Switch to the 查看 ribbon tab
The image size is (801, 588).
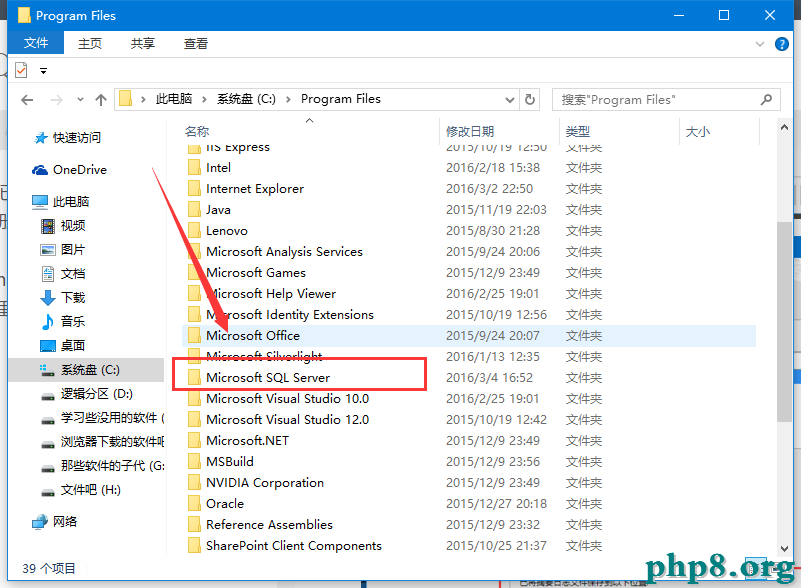[196, 43]
